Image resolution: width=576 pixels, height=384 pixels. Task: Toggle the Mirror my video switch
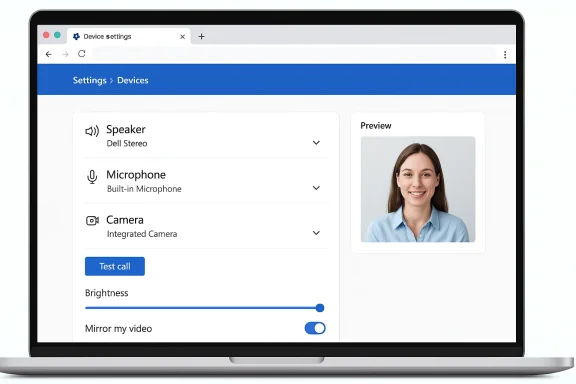(315, 328)
